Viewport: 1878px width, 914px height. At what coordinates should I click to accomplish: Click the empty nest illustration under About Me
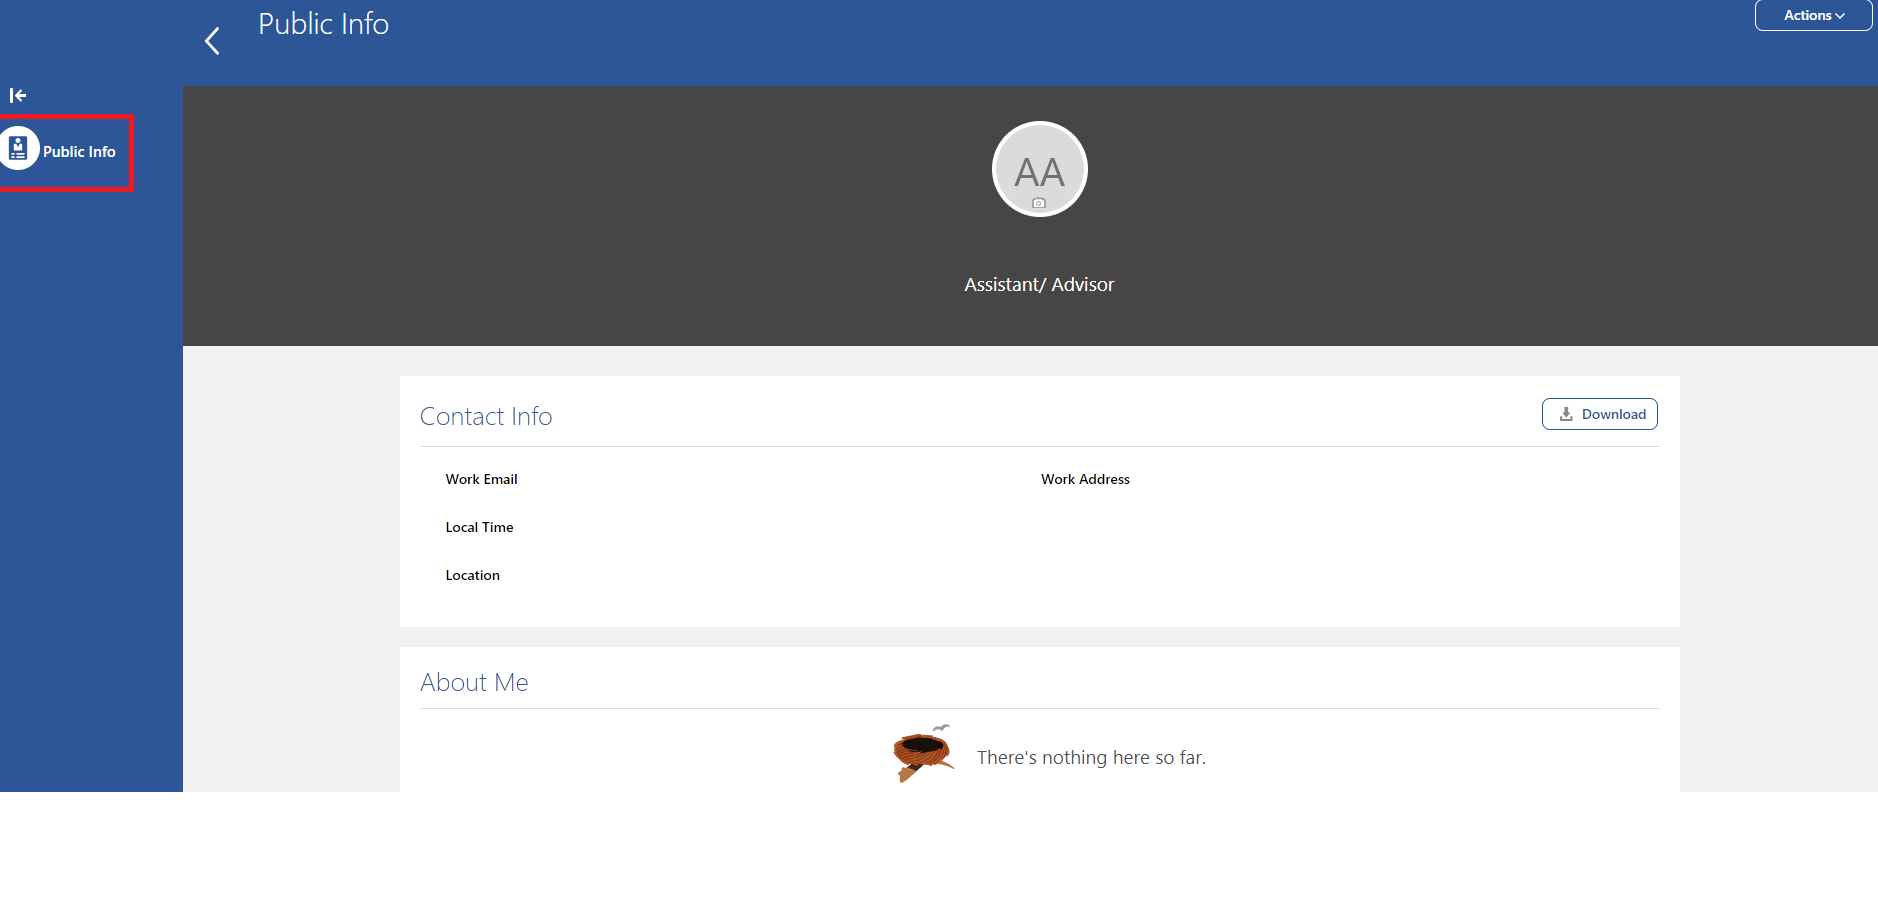coord(921,753)
